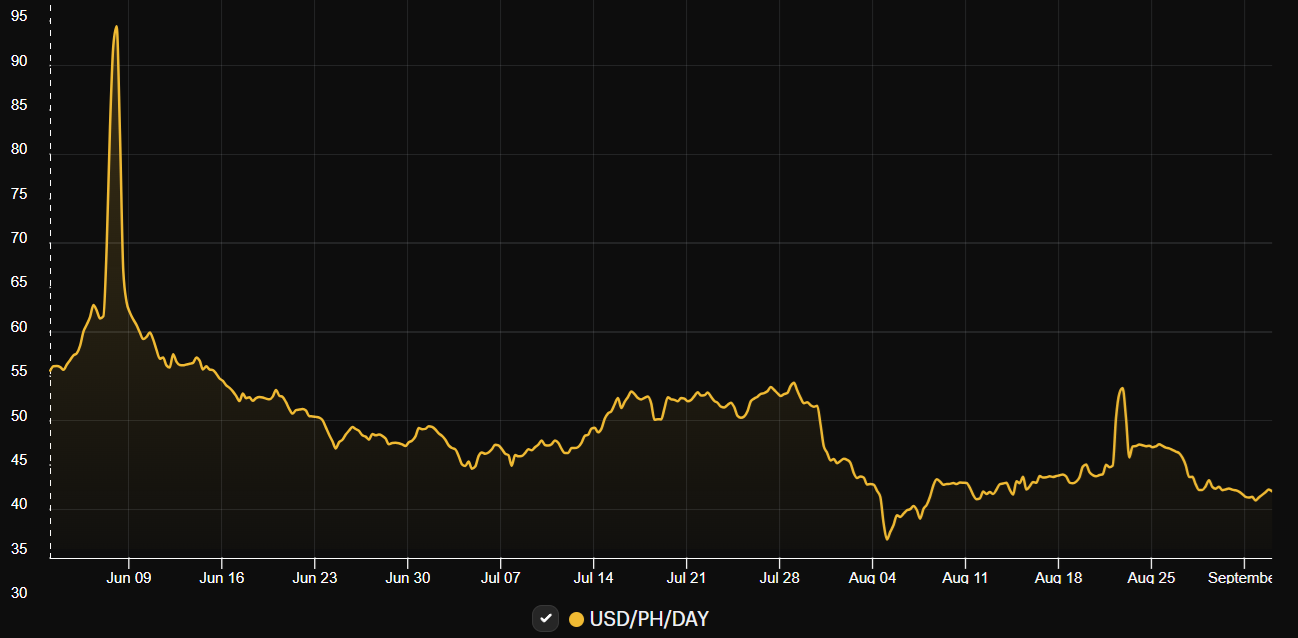Click the spike just before Aug 25
1298x638 pixels.
point(1122,388)
